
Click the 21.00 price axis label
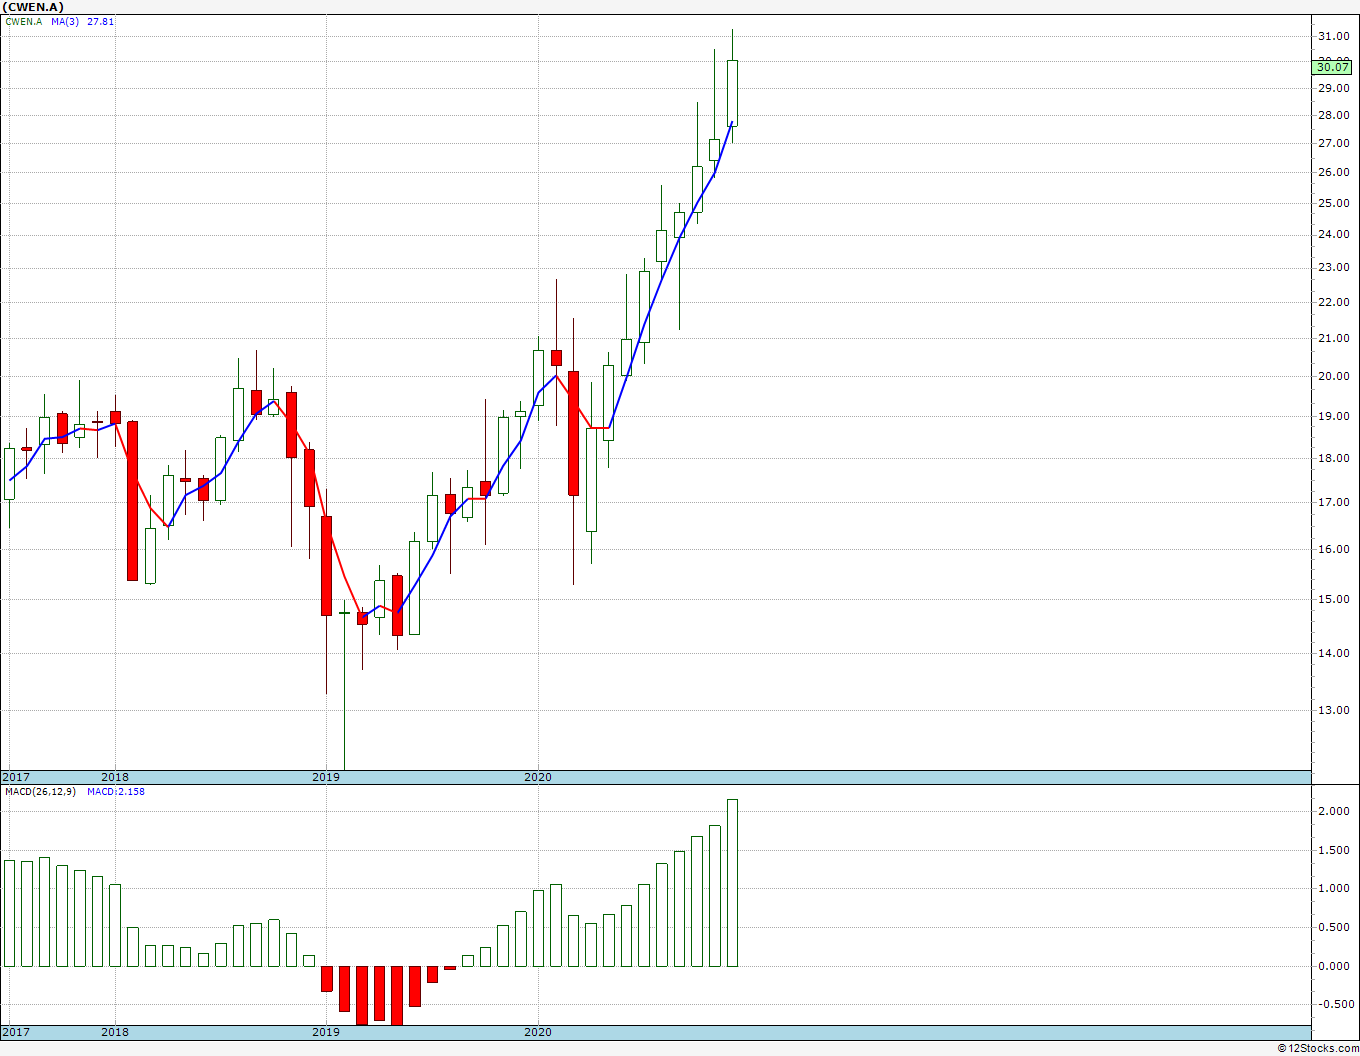click(1332, 339)
